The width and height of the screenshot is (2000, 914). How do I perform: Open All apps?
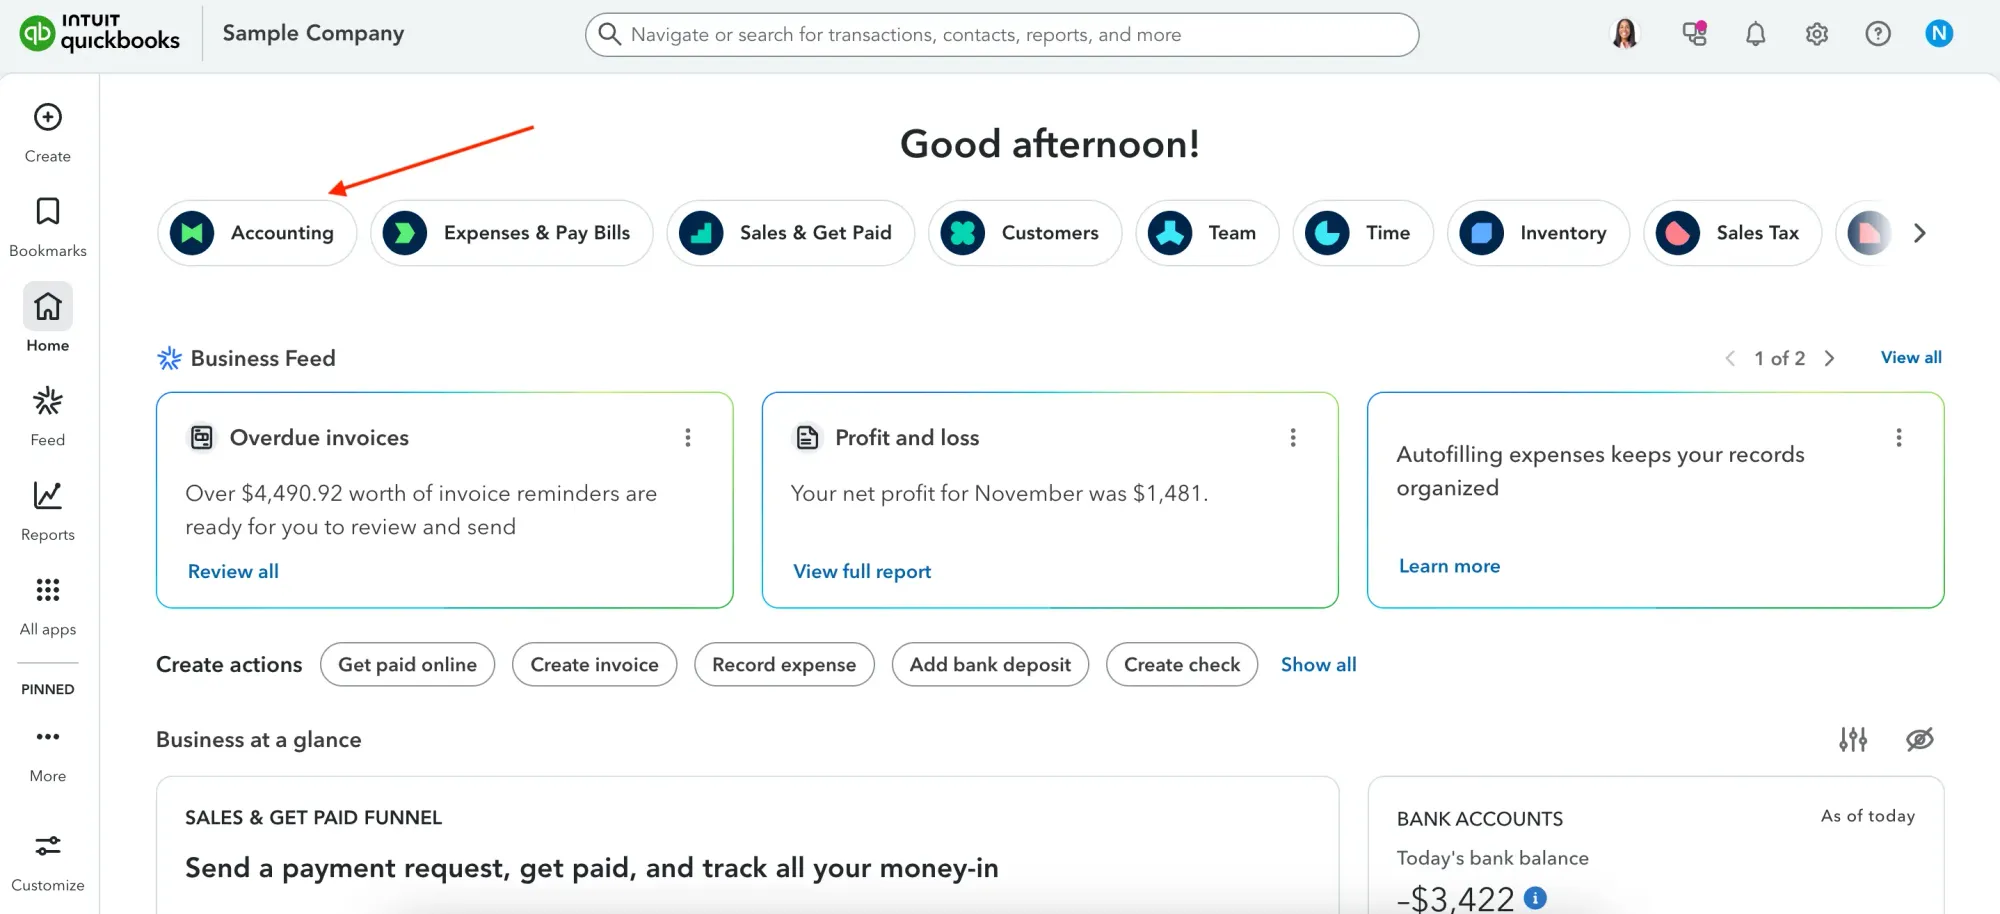[47, 604]
